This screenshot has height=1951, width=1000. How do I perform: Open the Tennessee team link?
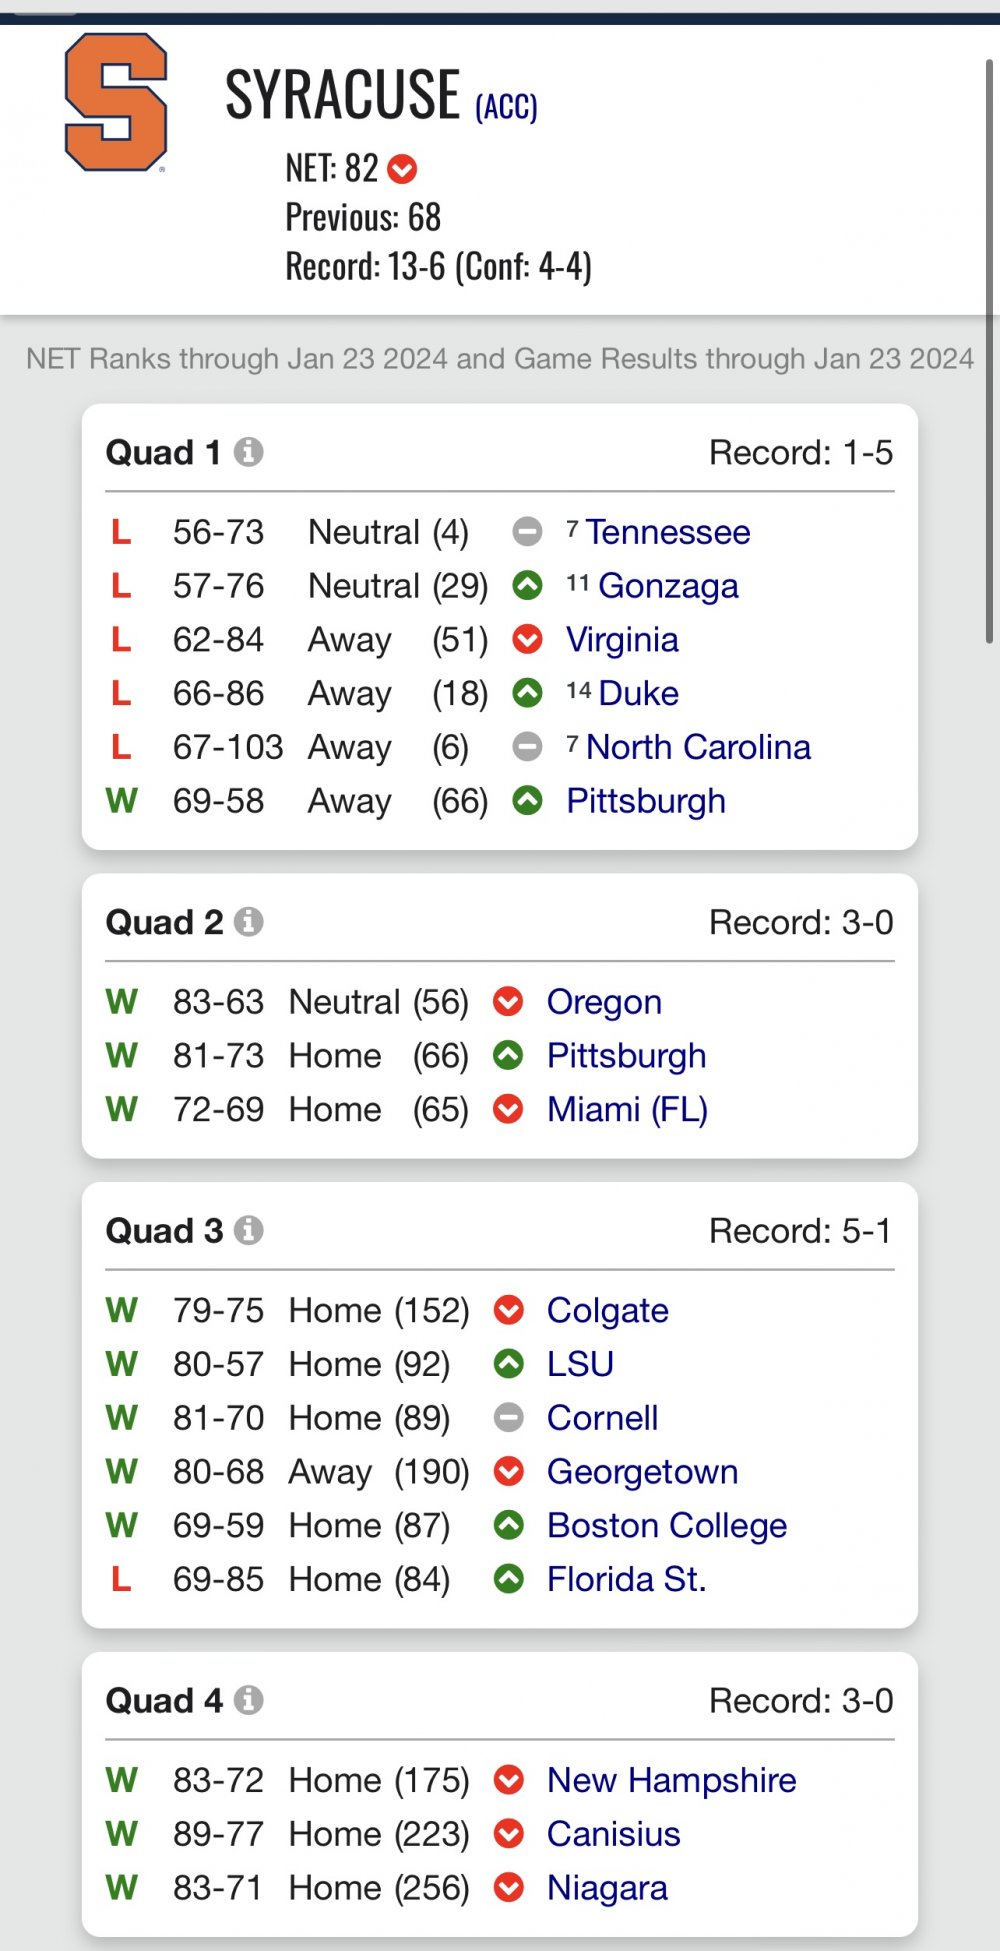(668, 532)
